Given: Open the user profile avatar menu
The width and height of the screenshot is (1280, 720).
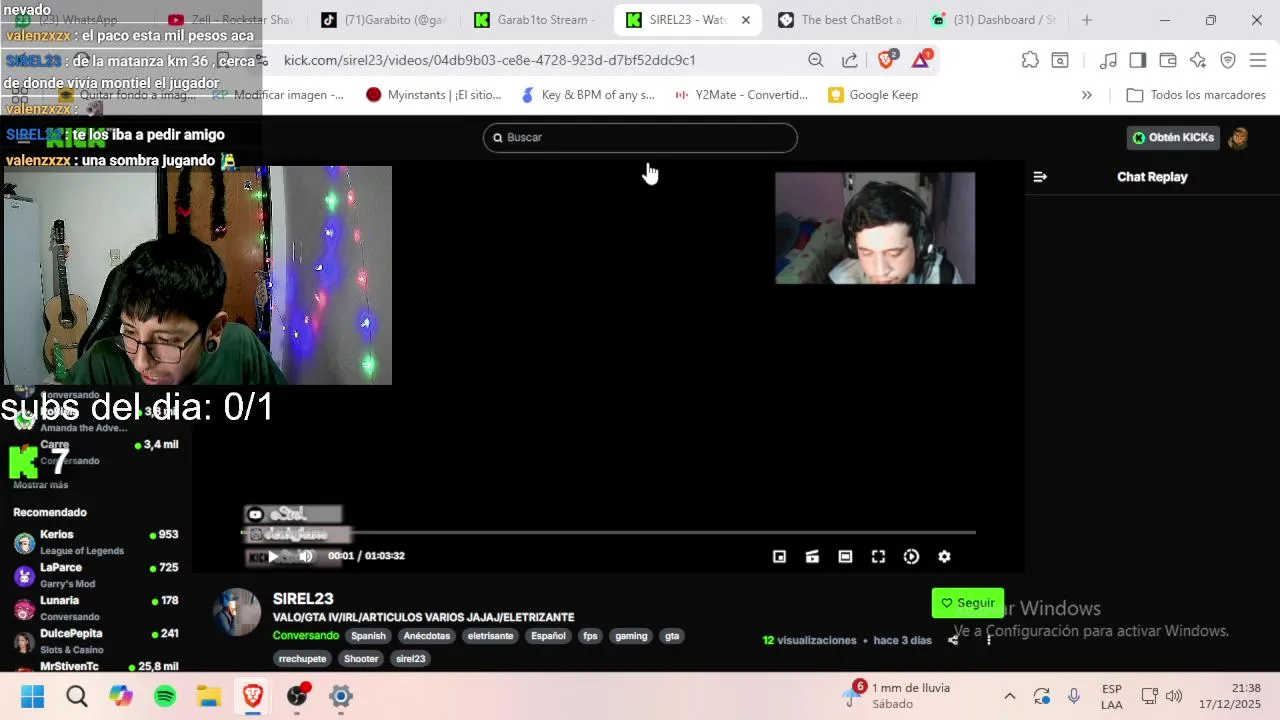Looking at the screenshot, I should click(x=1238, y=138).
